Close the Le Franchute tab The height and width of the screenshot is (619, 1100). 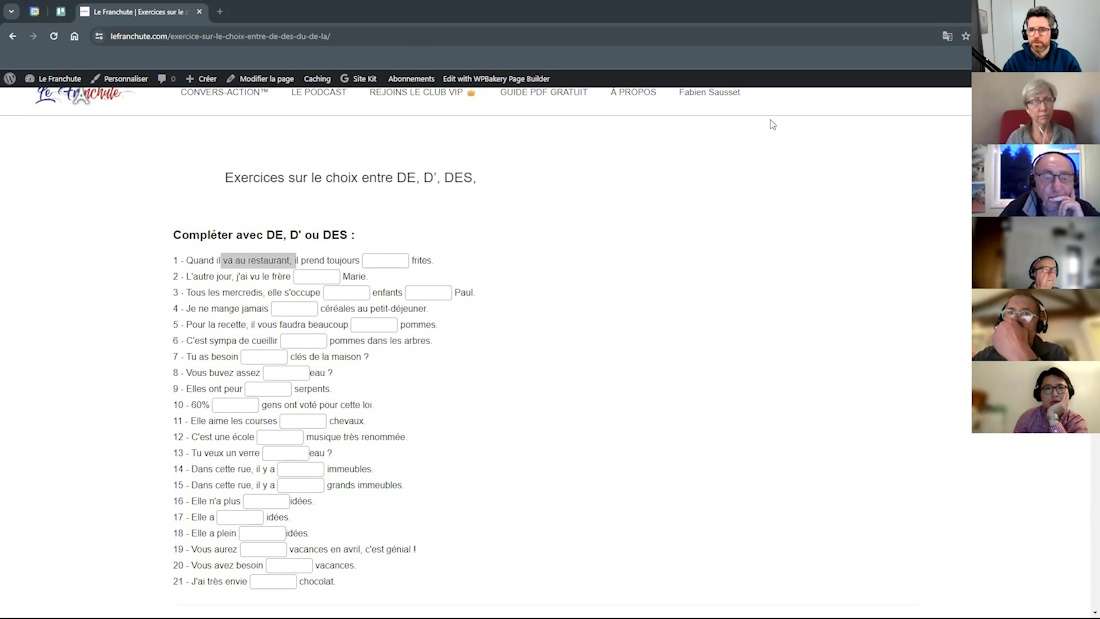coord(199,12)
